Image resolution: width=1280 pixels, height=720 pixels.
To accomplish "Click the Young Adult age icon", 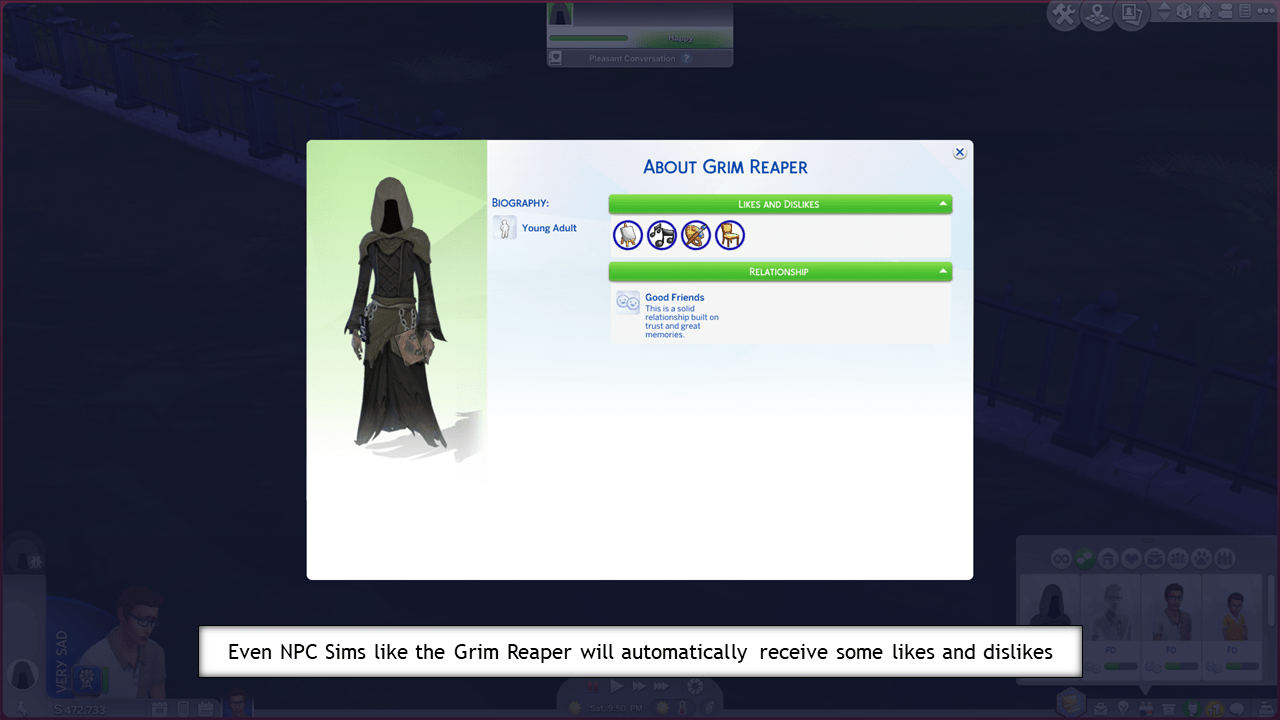I will (505, 228).
